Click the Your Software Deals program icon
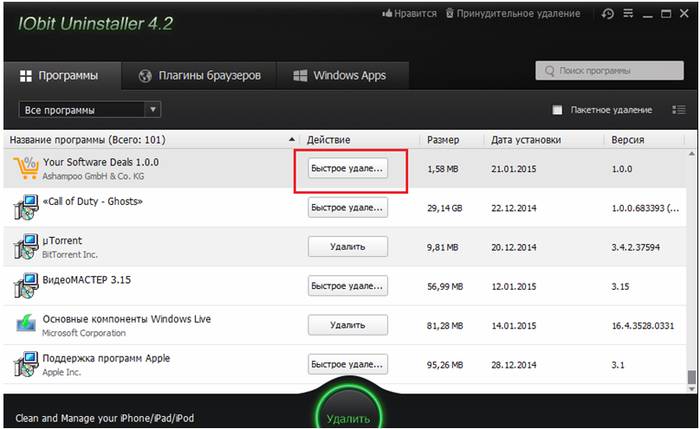 coord(24,168)
